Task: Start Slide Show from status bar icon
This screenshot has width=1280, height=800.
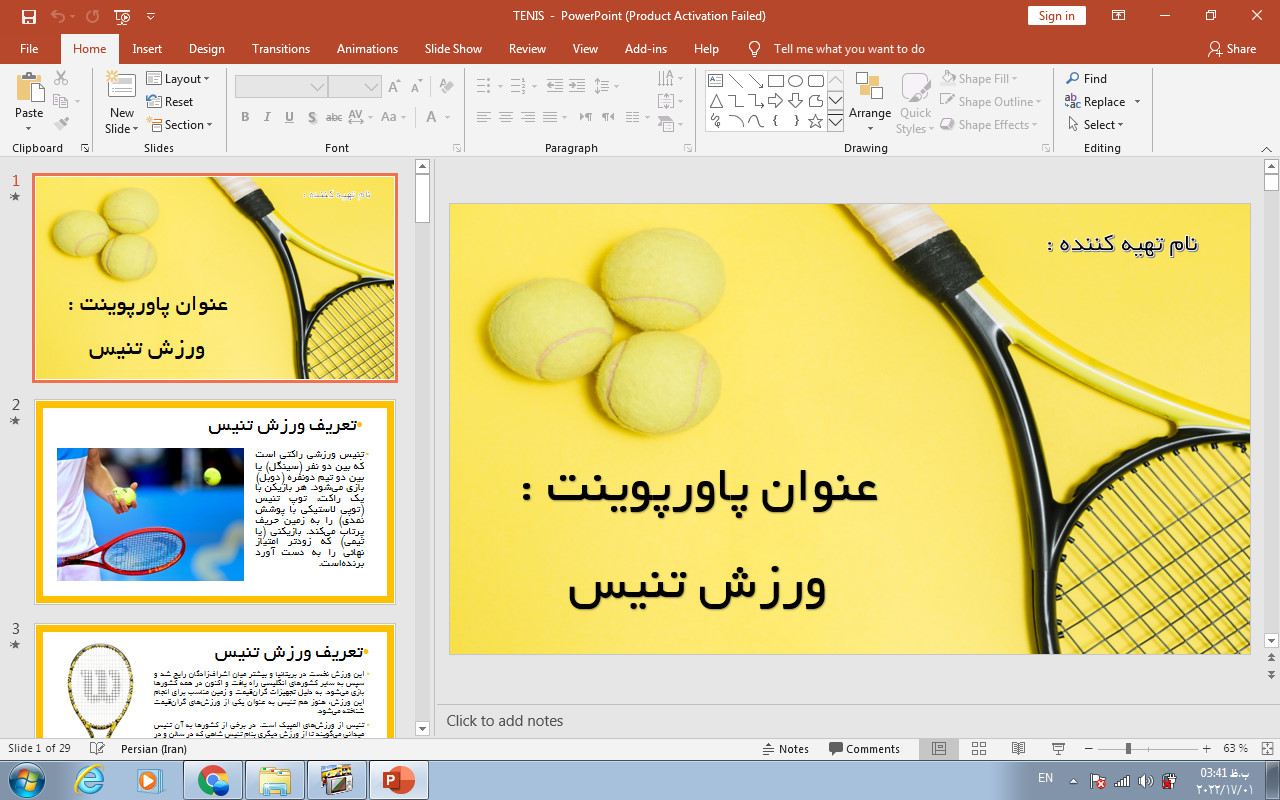Action: coord(1058,749)
